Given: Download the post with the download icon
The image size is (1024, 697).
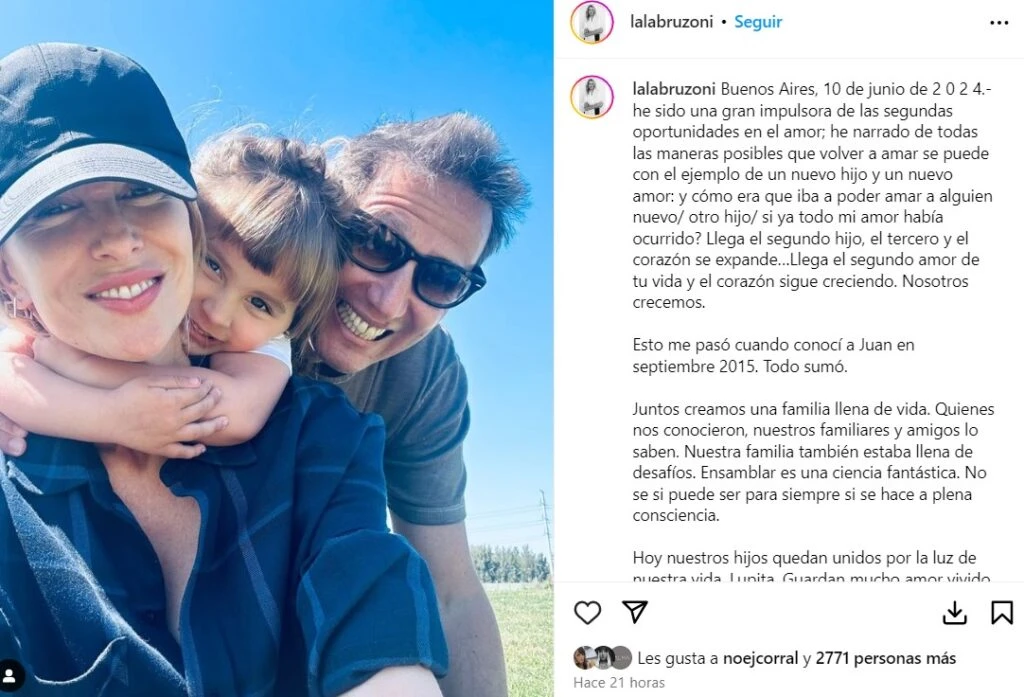Looking at the screenshot, I should (x=955, y=613).
